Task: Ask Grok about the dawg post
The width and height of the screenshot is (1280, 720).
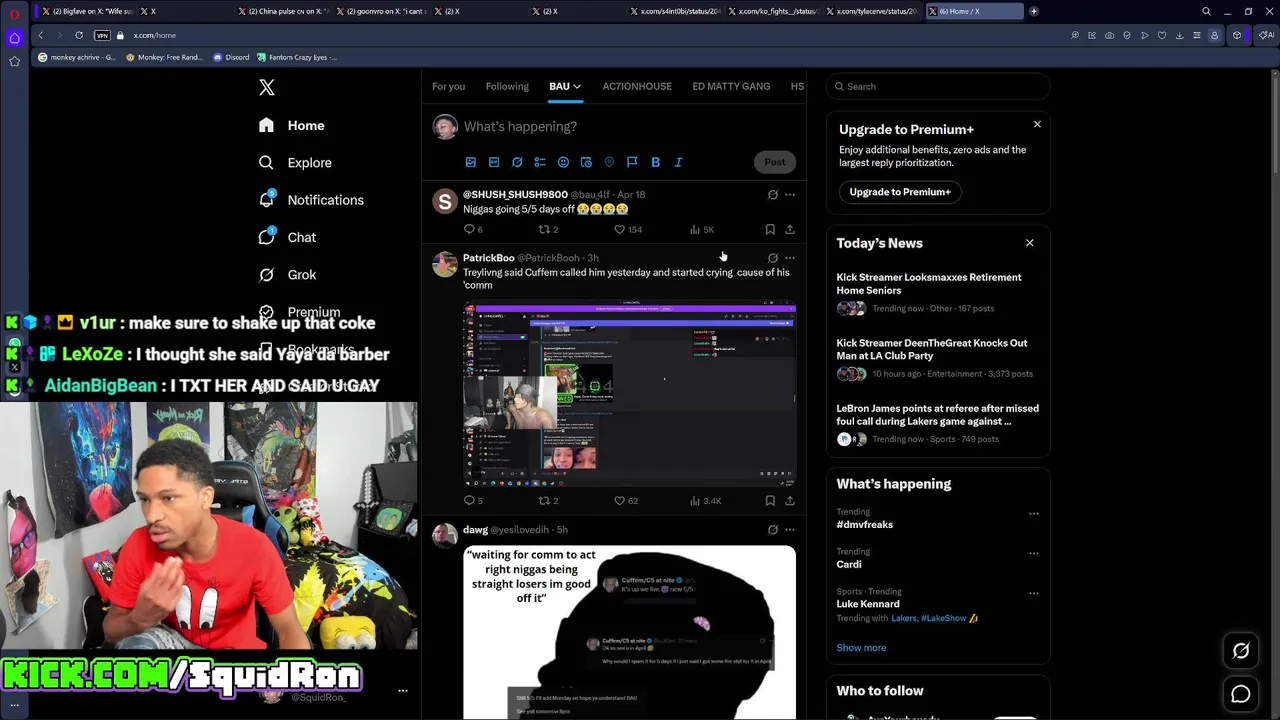Action: click(772, 529)
